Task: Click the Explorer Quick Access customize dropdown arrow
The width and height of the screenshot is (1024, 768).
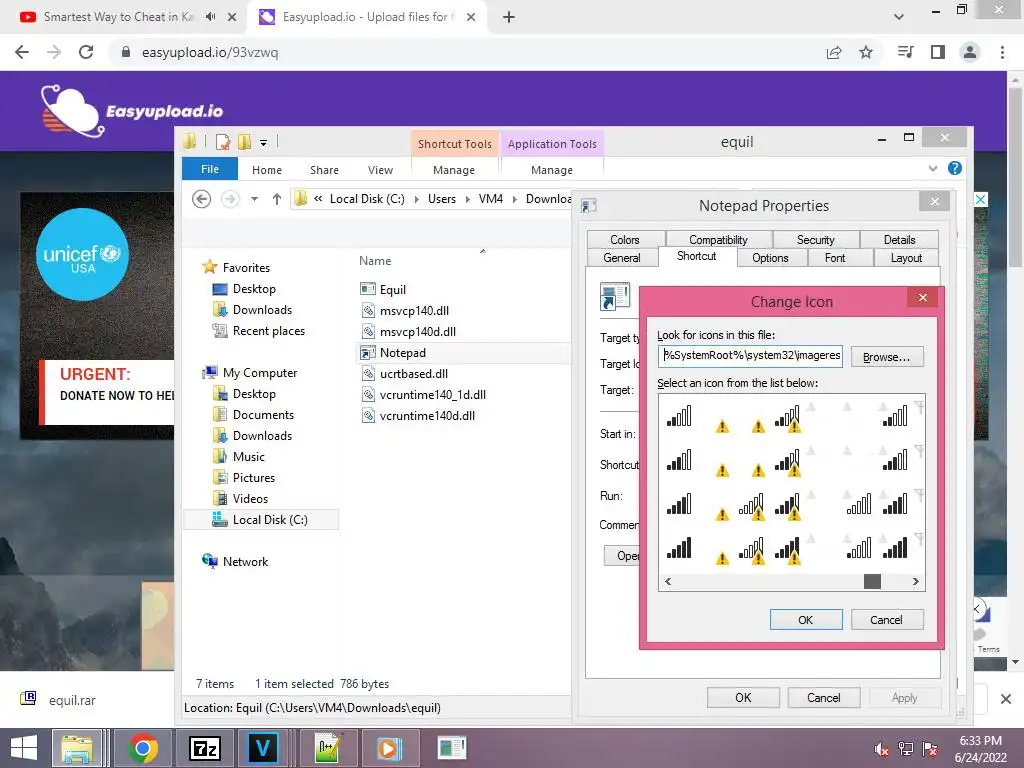Action: pos(263,142)
